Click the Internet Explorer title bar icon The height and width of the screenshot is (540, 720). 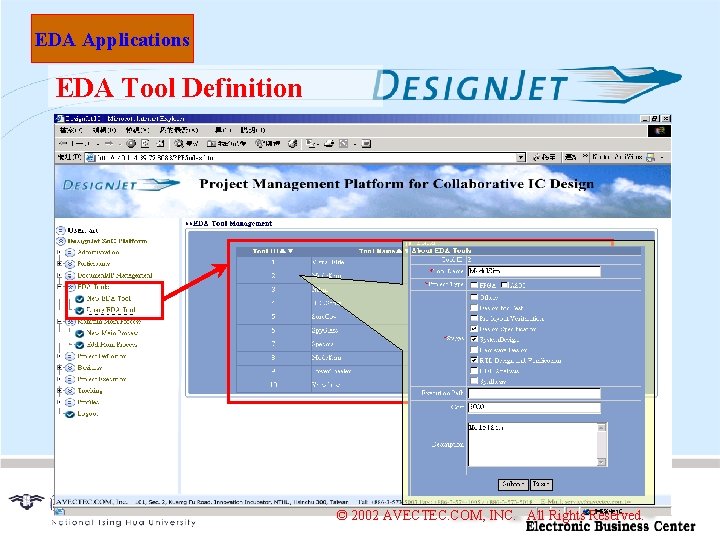(x=60, y=118)
